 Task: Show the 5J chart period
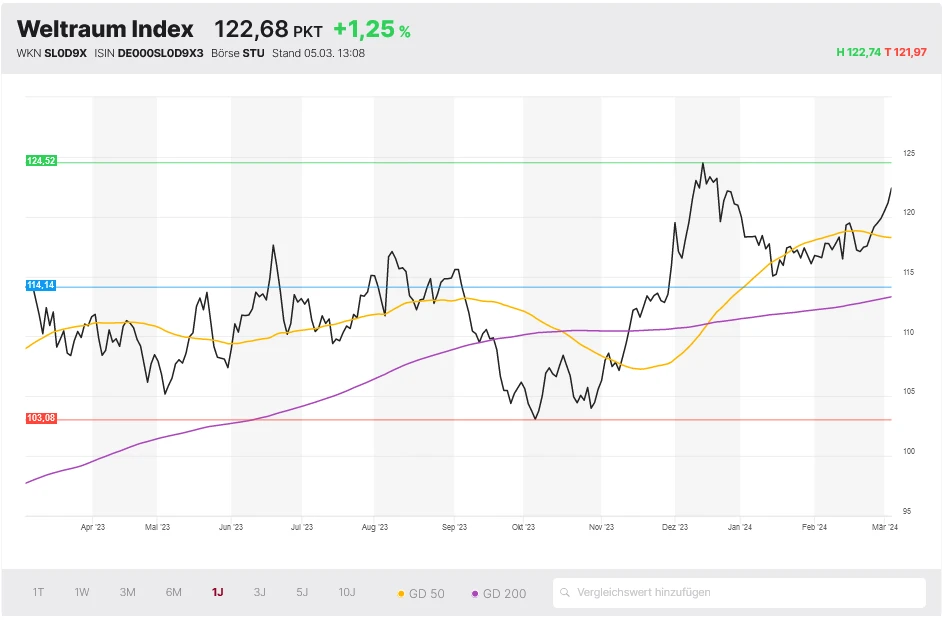click(x=302, y=593)
